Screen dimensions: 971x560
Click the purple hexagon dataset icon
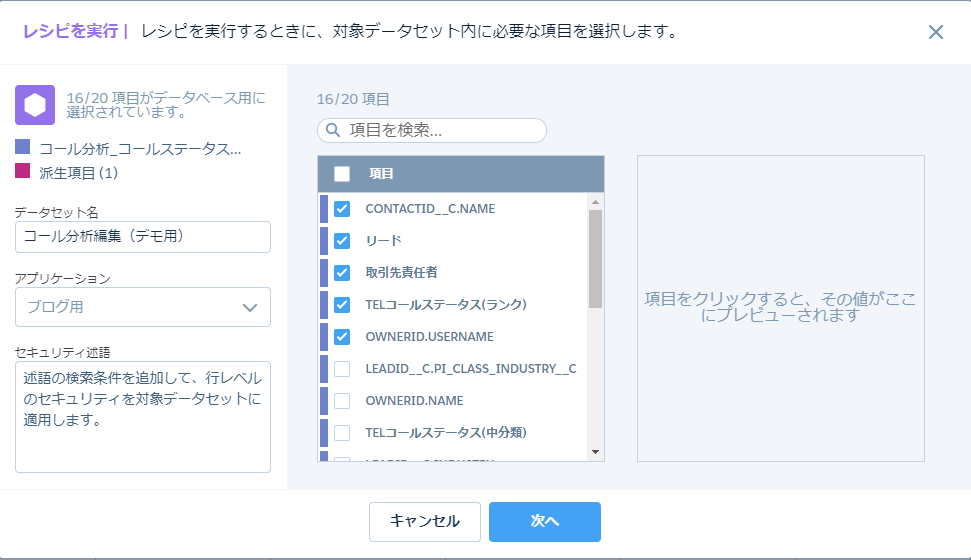35,105
